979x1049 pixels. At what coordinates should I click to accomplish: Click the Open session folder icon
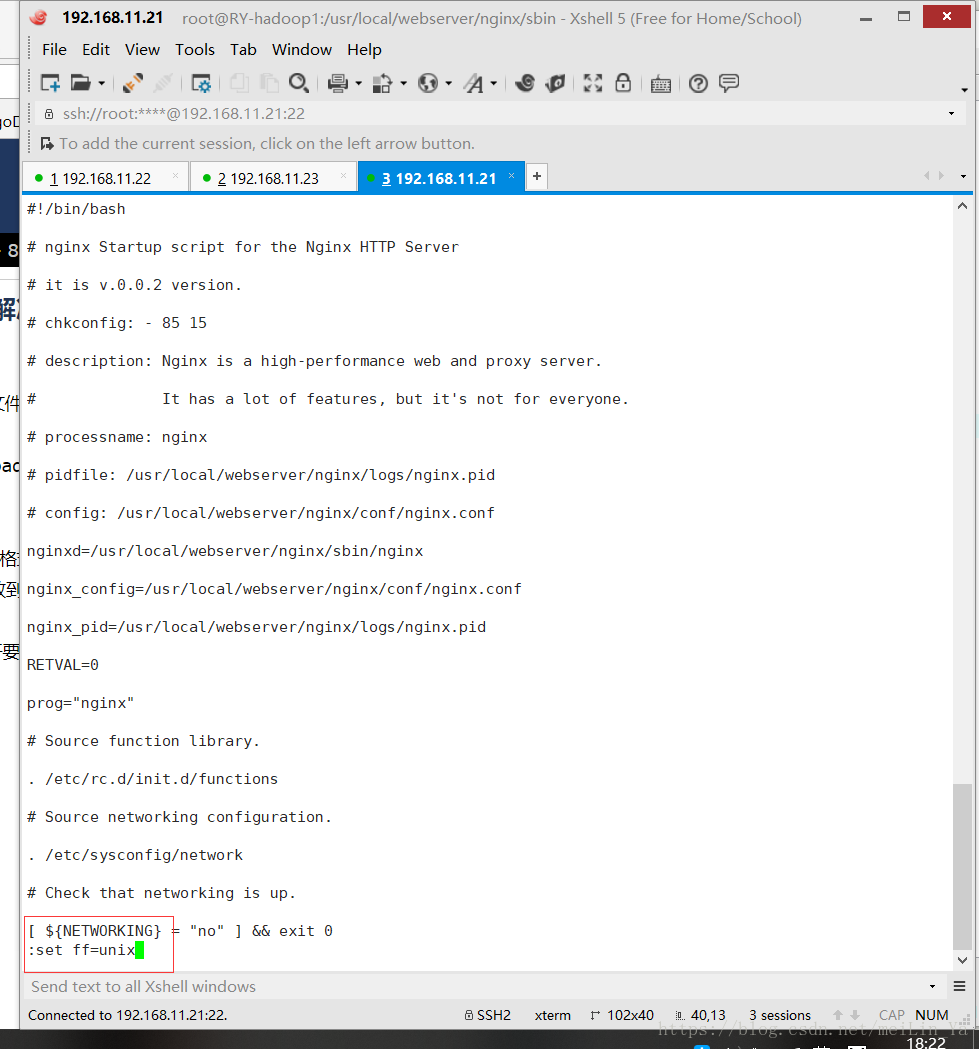point(80,84)
